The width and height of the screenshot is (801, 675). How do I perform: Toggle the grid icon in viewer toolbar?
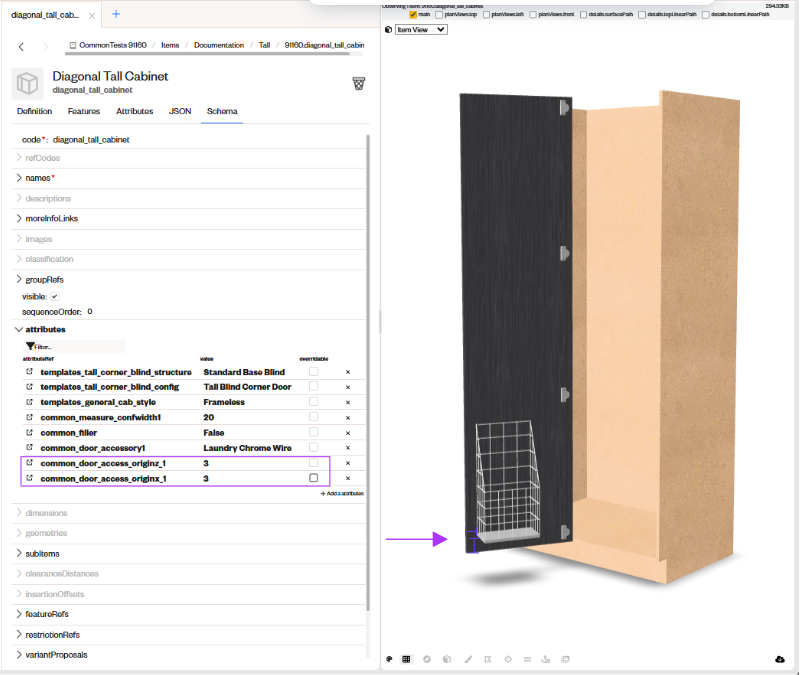406,659
